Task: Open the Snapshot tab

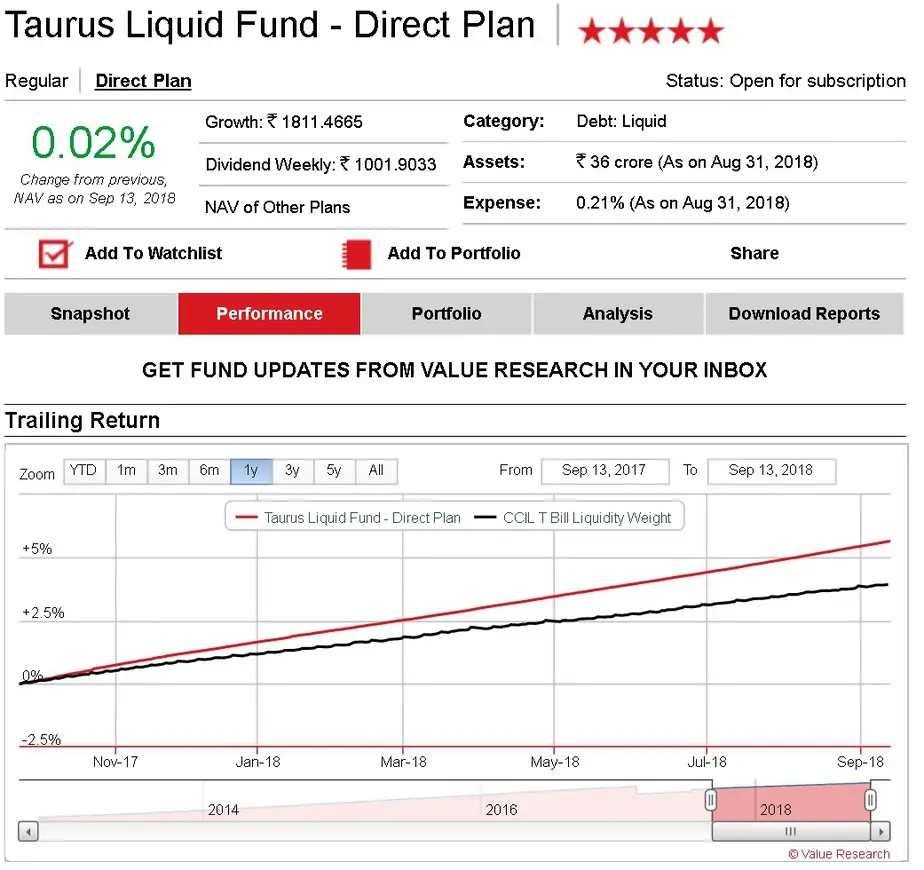Action: coord(90,314)
